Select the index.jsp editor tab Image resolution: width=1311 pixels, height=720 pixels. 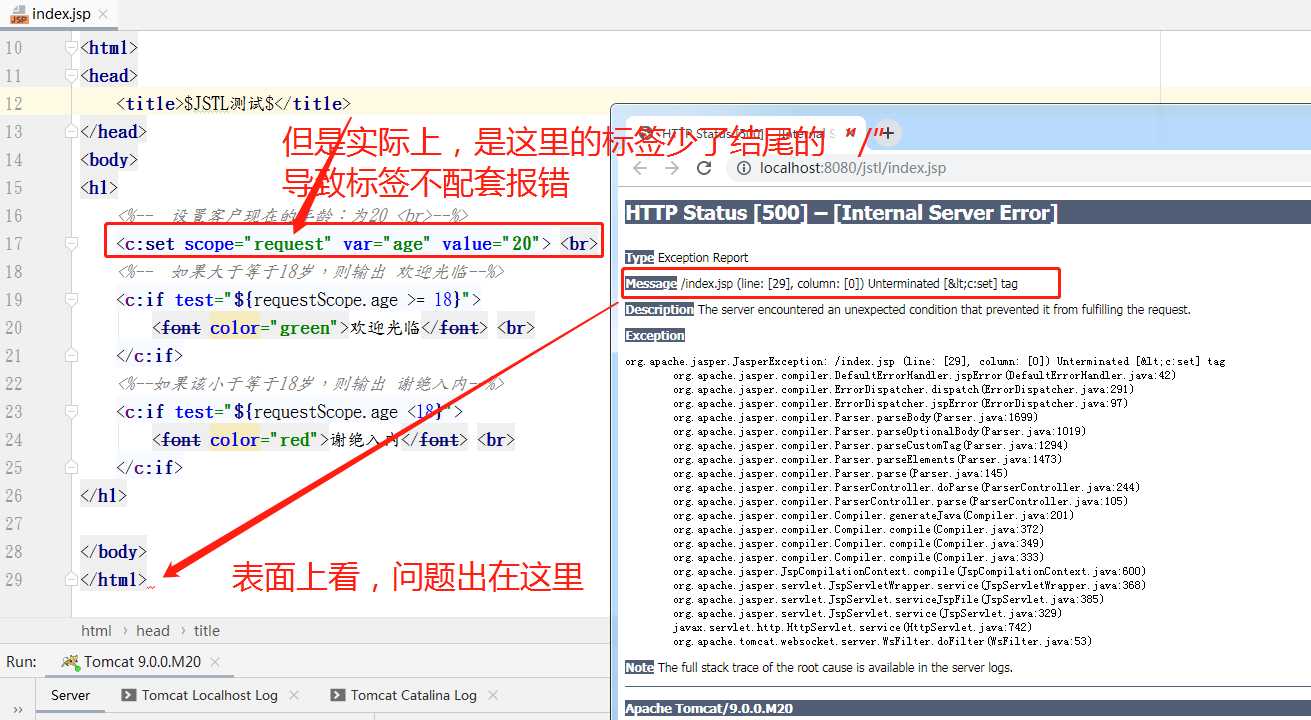coord(59,14)
